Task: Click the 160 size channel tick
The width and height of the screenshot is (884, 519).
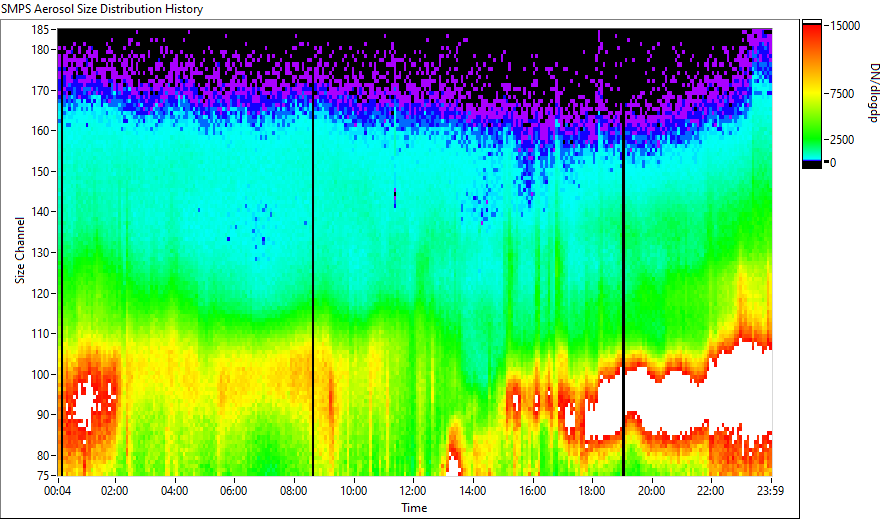Action: (39, 131)
